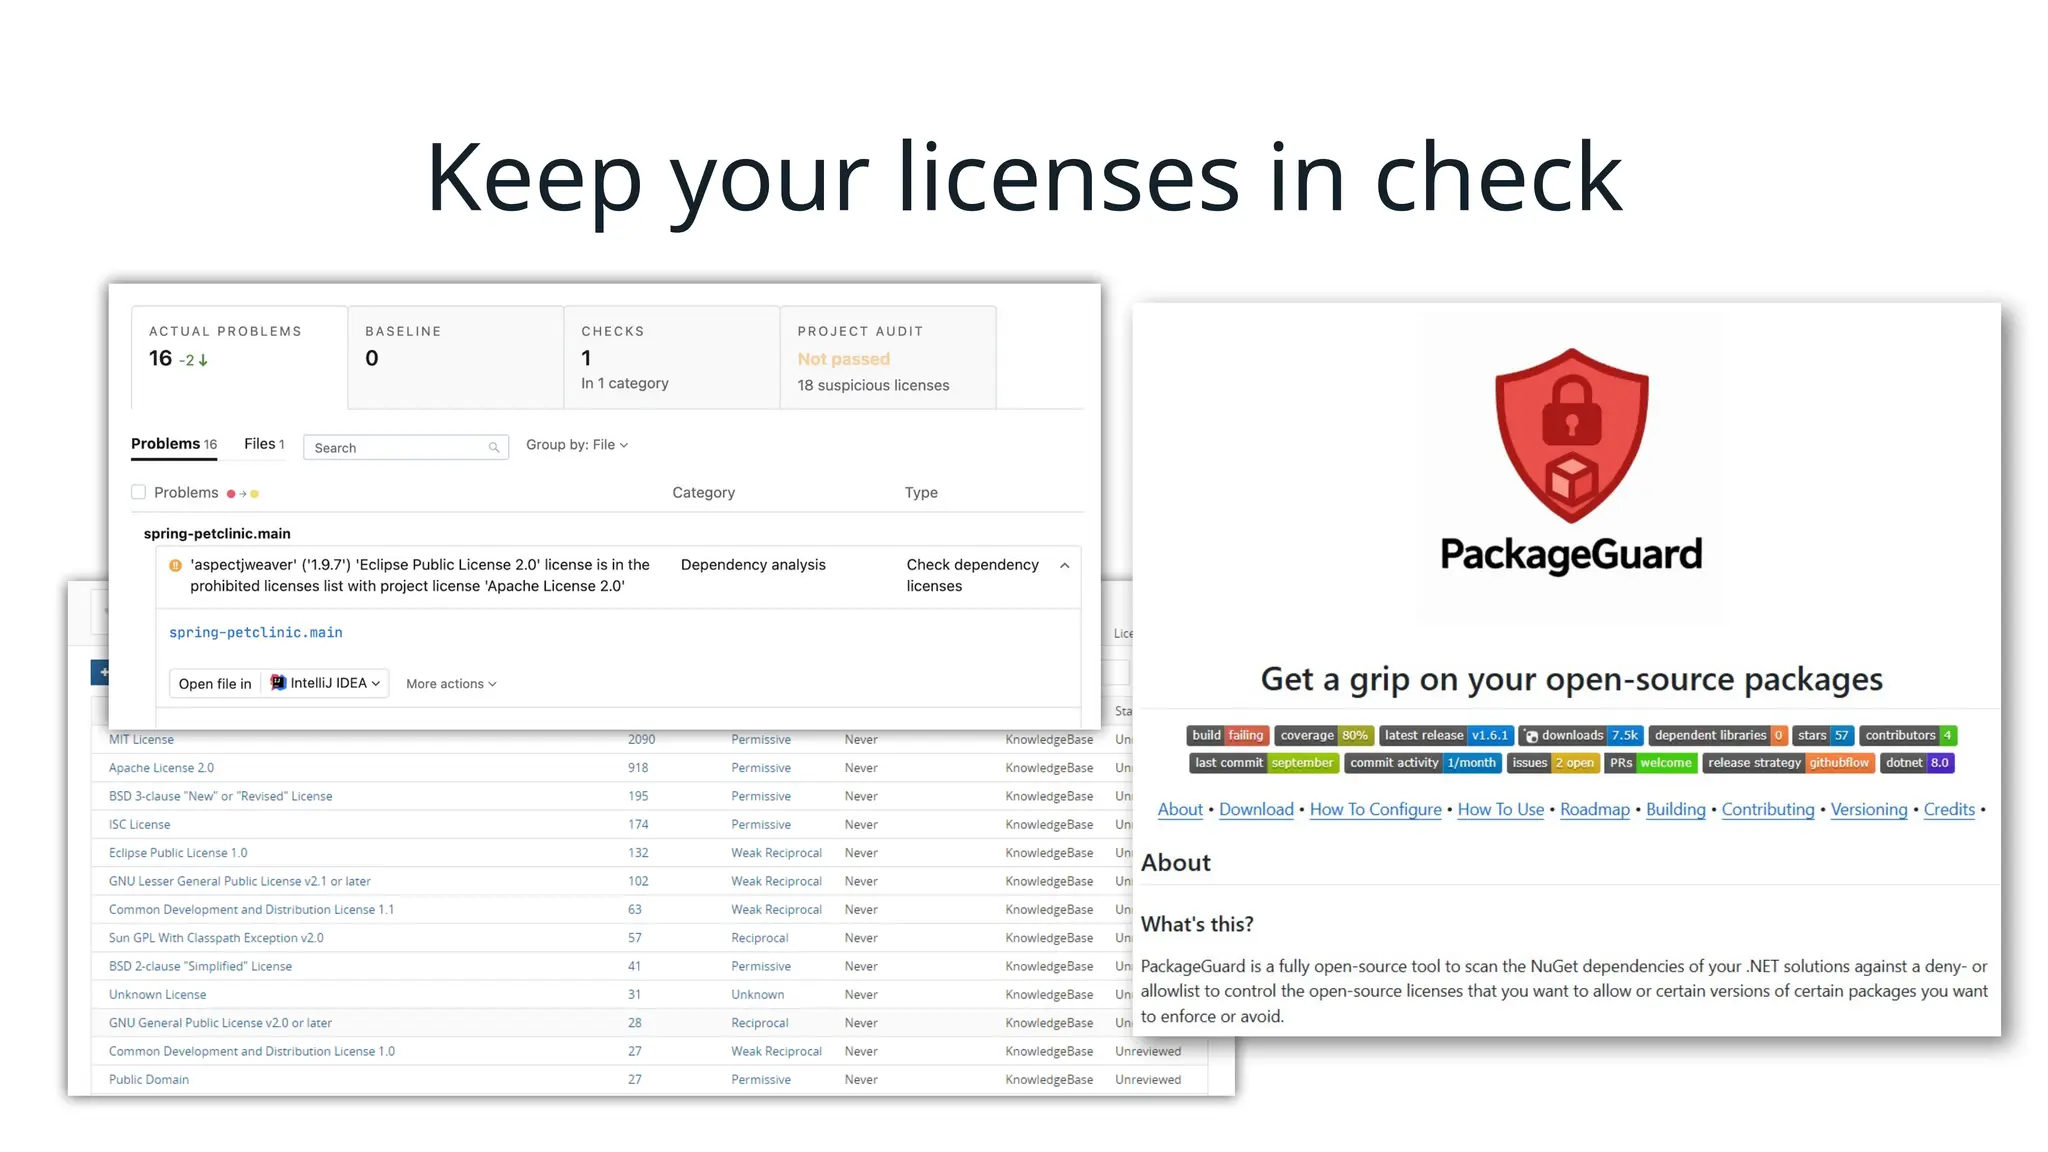Viewport: 2048px width, 1152px height.
Task: Open BSD 2-clause "Simplified" License row
Action: [x=200, y=967]
